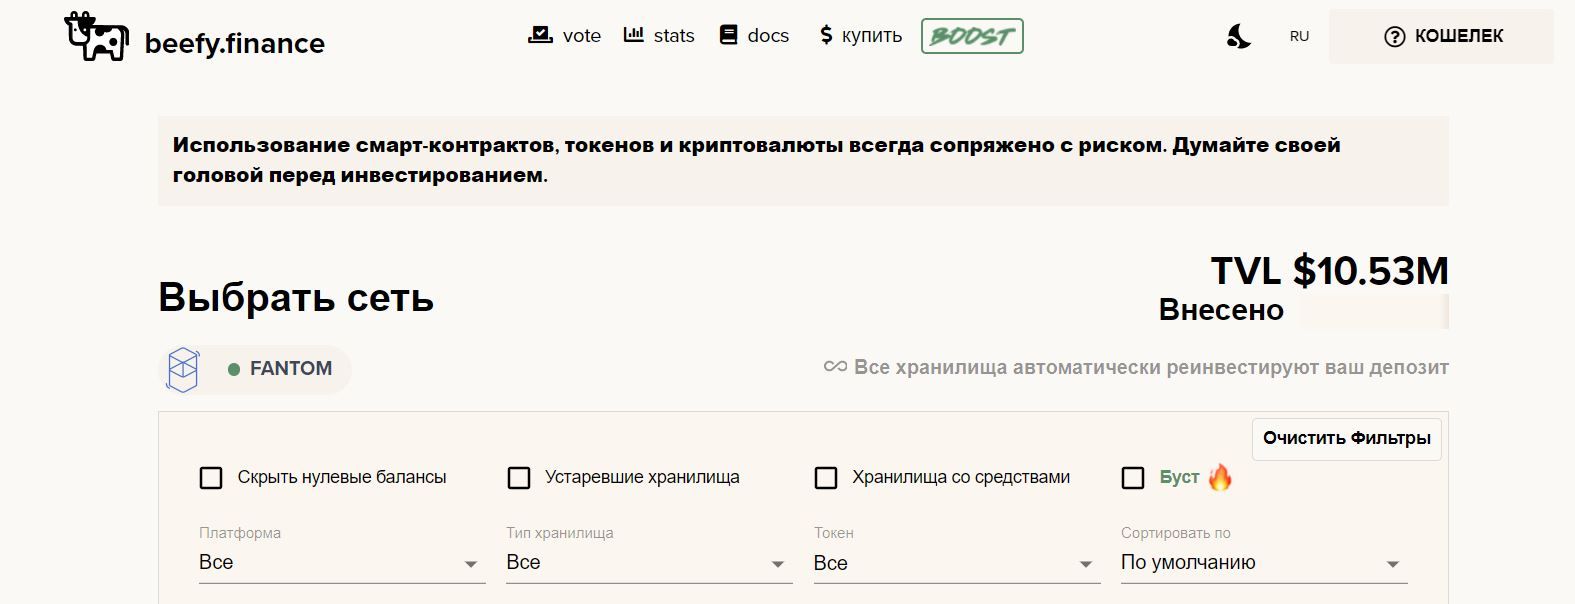This screenshot has height=604, width=1575.
Task: Click the question mark wallet icon
Action: click(1394, 36)
